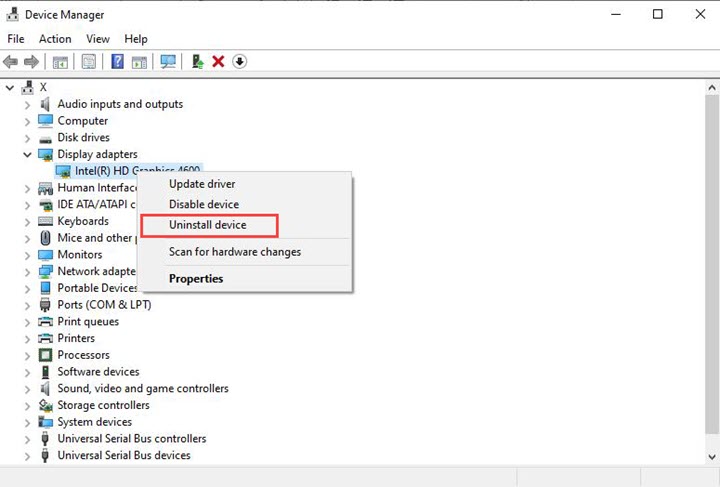Image resolution: width=720 pixels, height=487 pixels.
Task: Click the Intel(R) HD Graphics device icon
Action: (63, 171)
